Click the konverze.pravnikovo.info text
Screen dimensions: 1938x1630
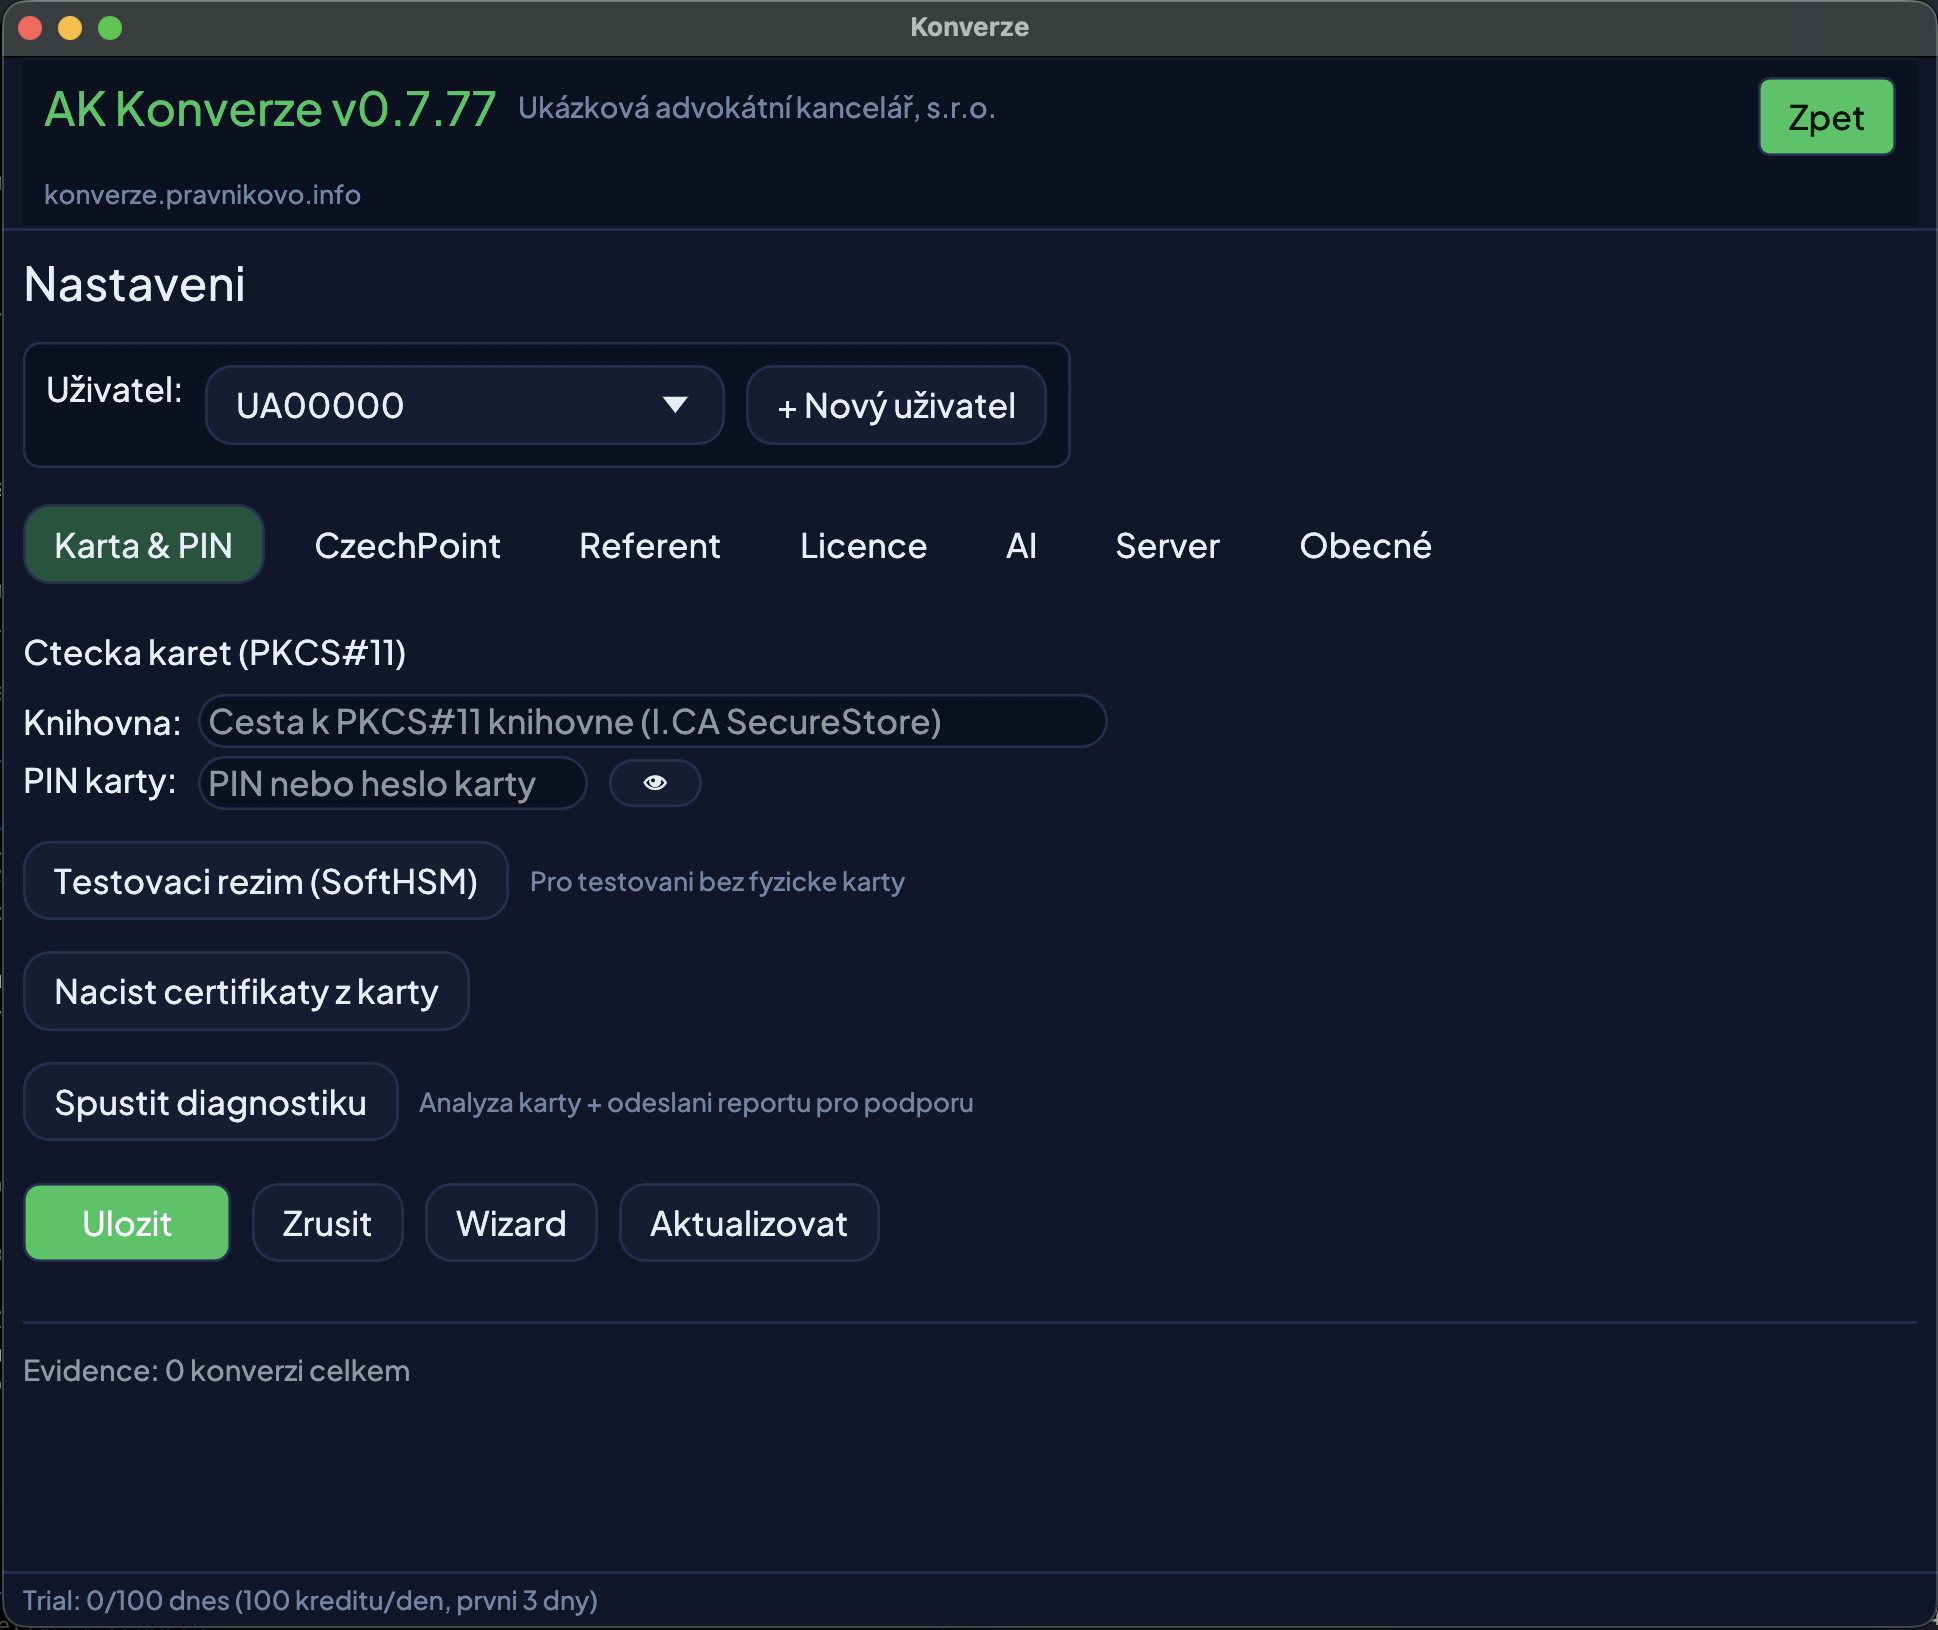(202, 194)
